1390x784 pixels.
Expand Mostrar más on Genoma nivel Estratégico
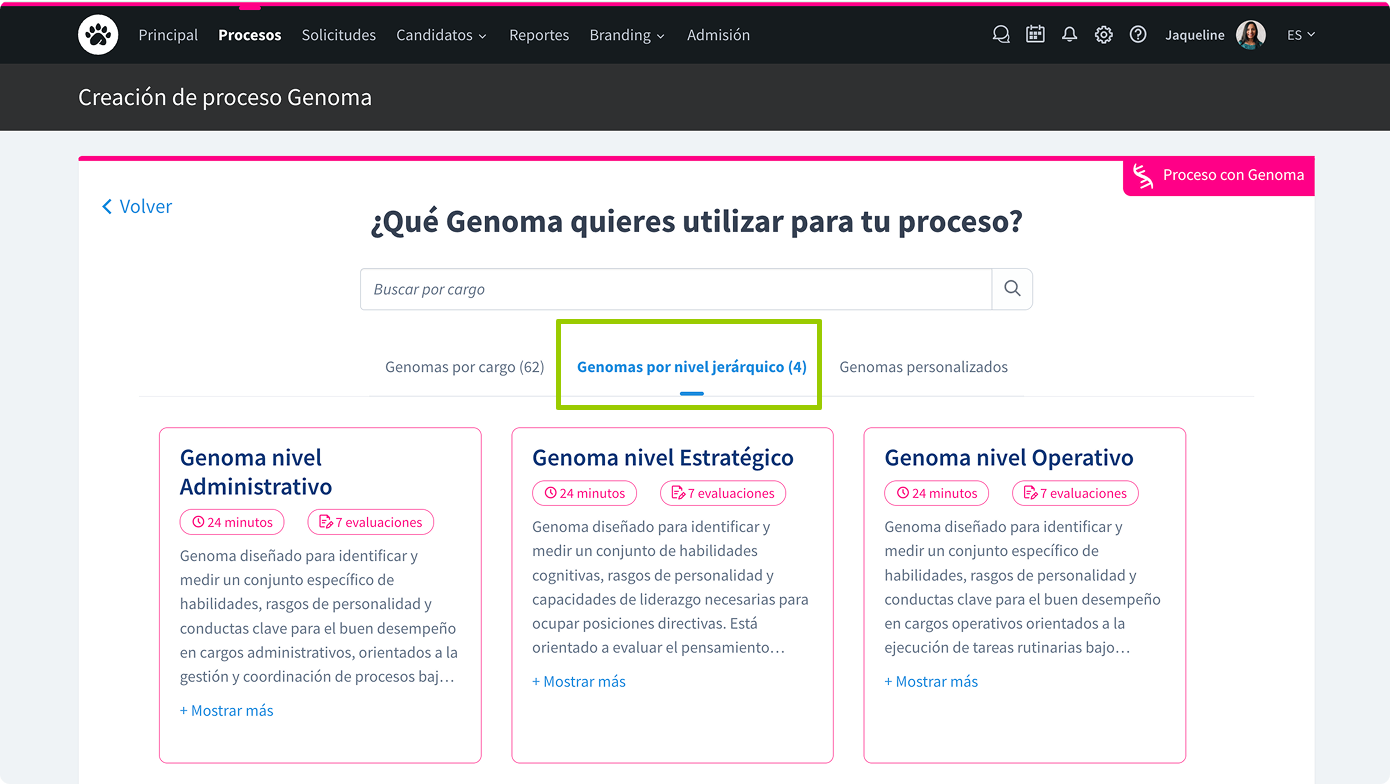pyautogui.click(x=579, y=681)
